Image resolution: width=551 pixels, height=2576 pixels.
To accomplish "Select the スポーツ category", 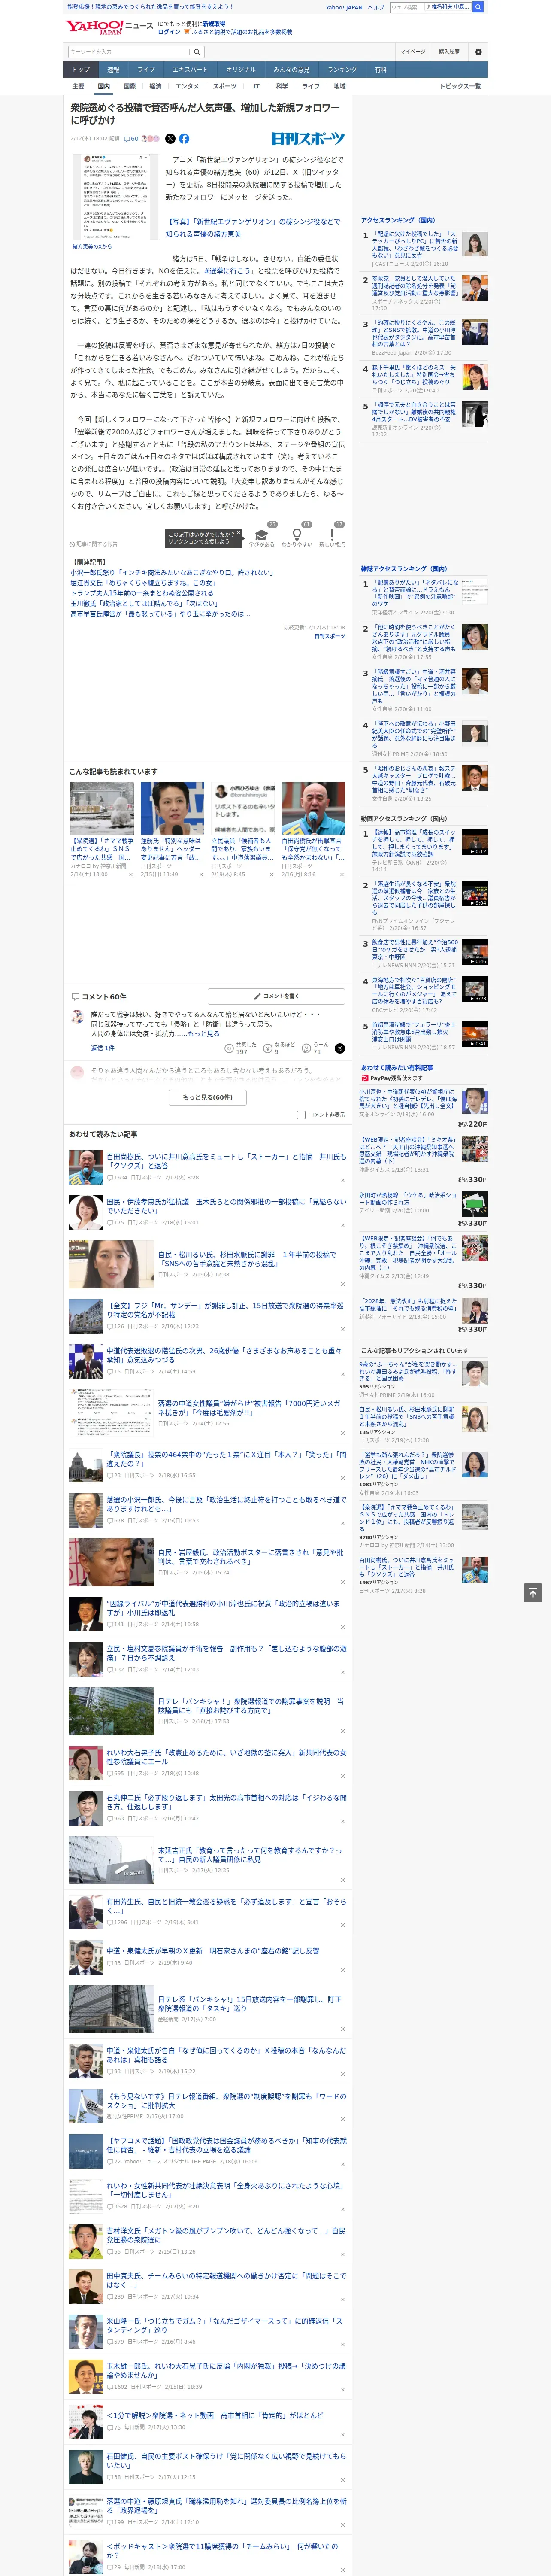I will pyautogui.click(x=225, y=87).
